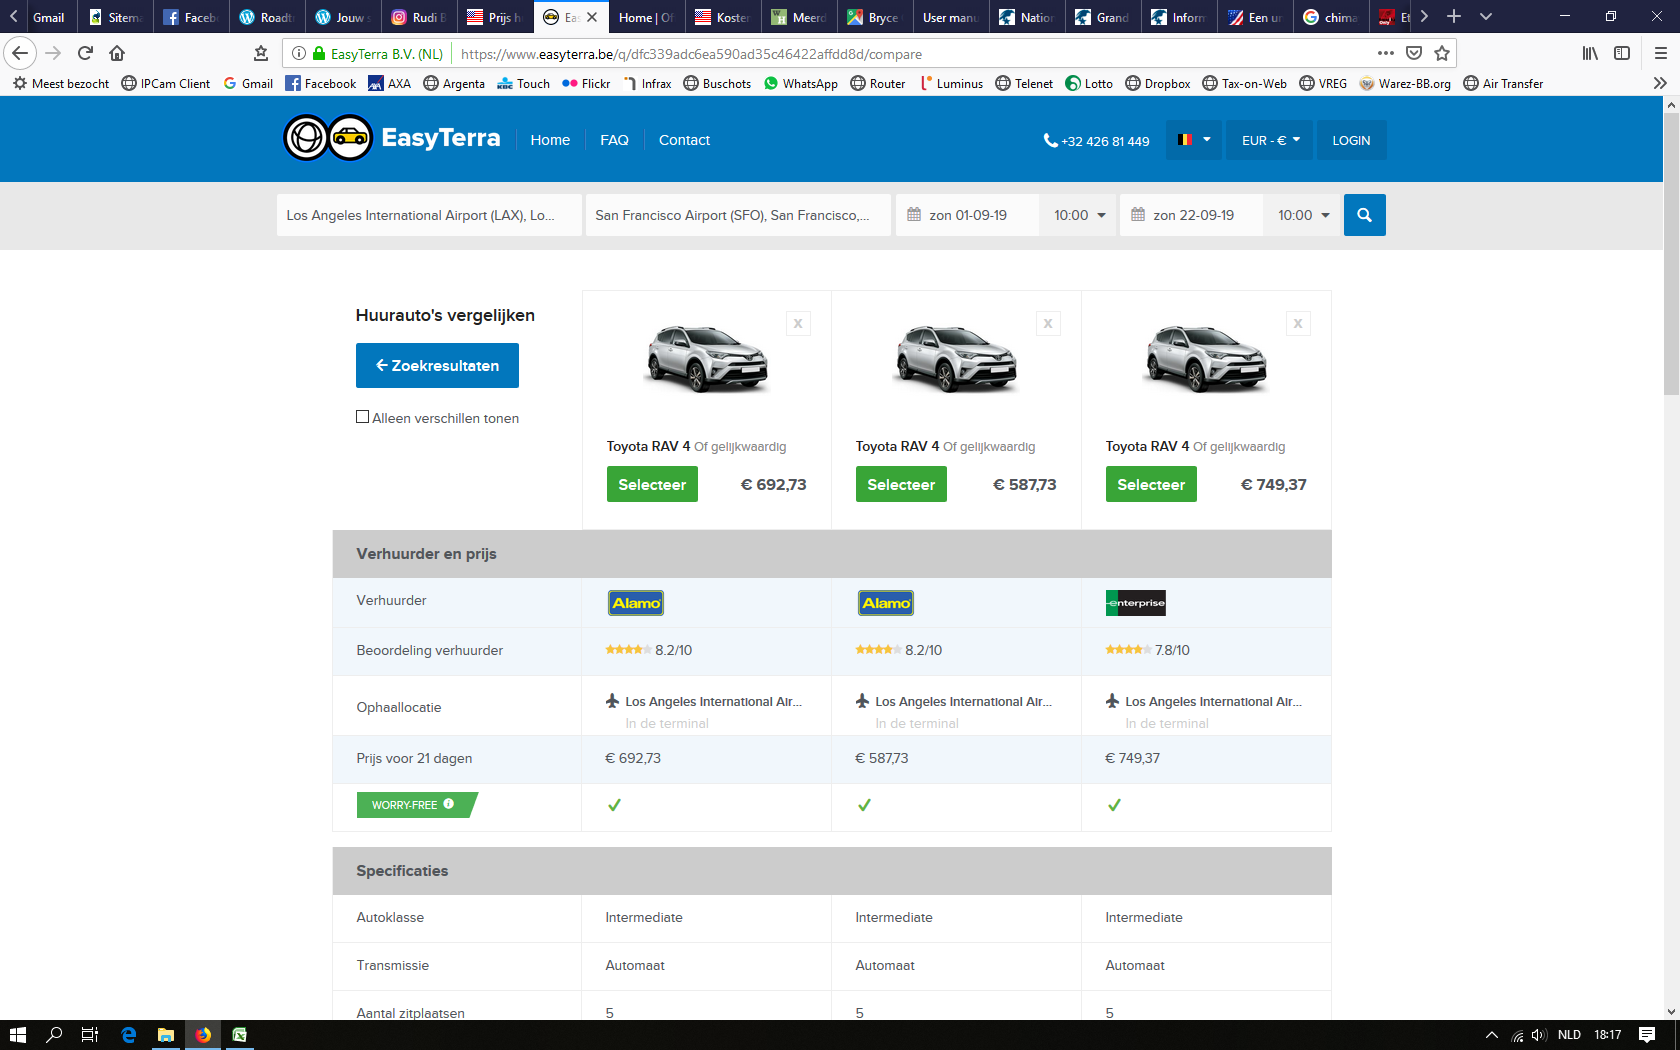Click the drop-off location field for San Francisco Airport
This screenshot has width=1680, height=1050.
(x=738, y=215)
